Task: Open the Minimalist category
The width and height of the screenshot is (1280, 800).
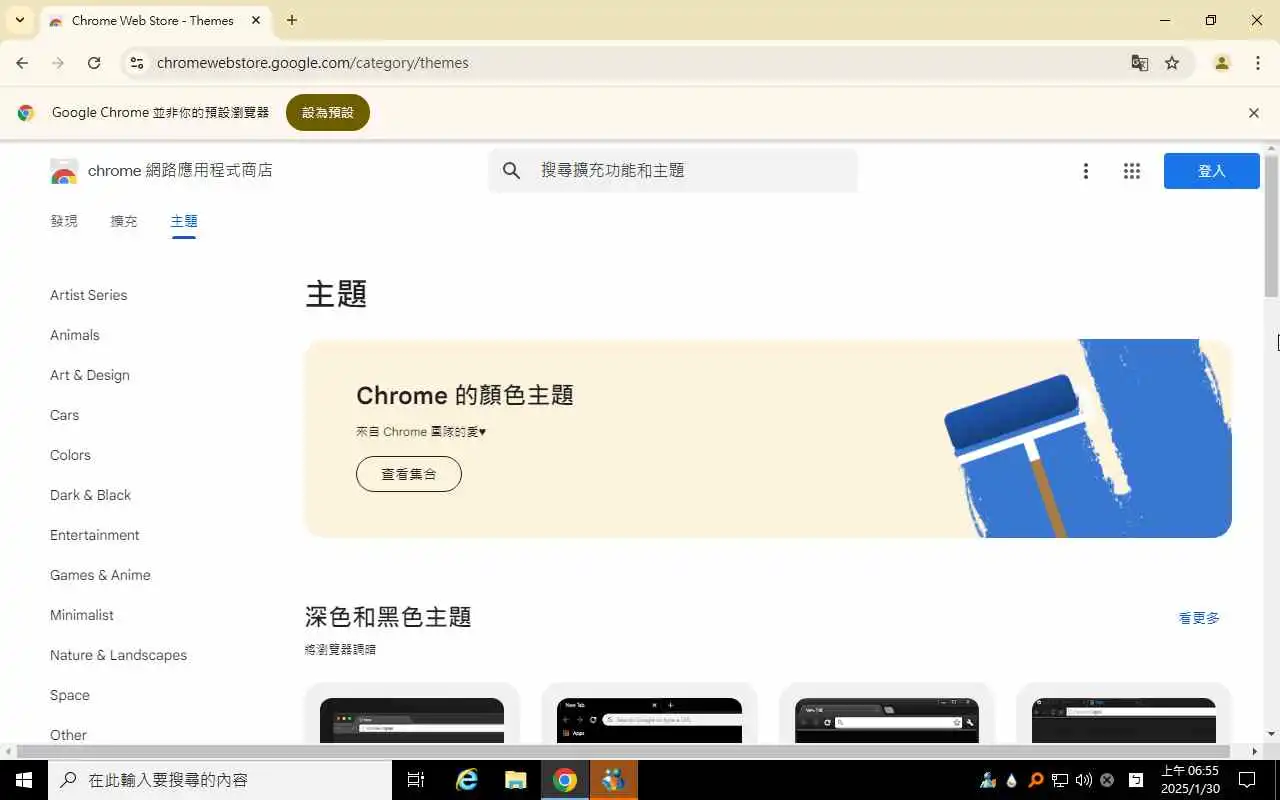Action: pos(82,615)
